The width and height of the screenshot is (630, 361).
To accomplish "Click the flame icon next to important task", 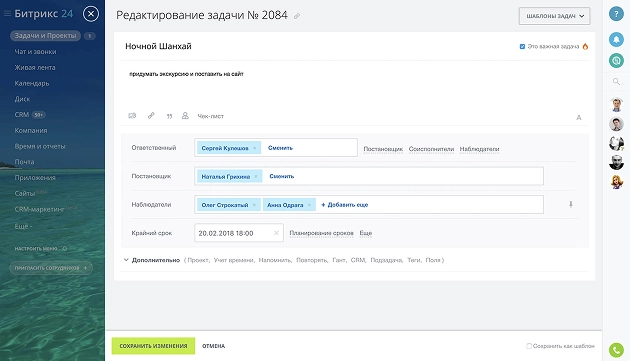I will pos(585,46).
